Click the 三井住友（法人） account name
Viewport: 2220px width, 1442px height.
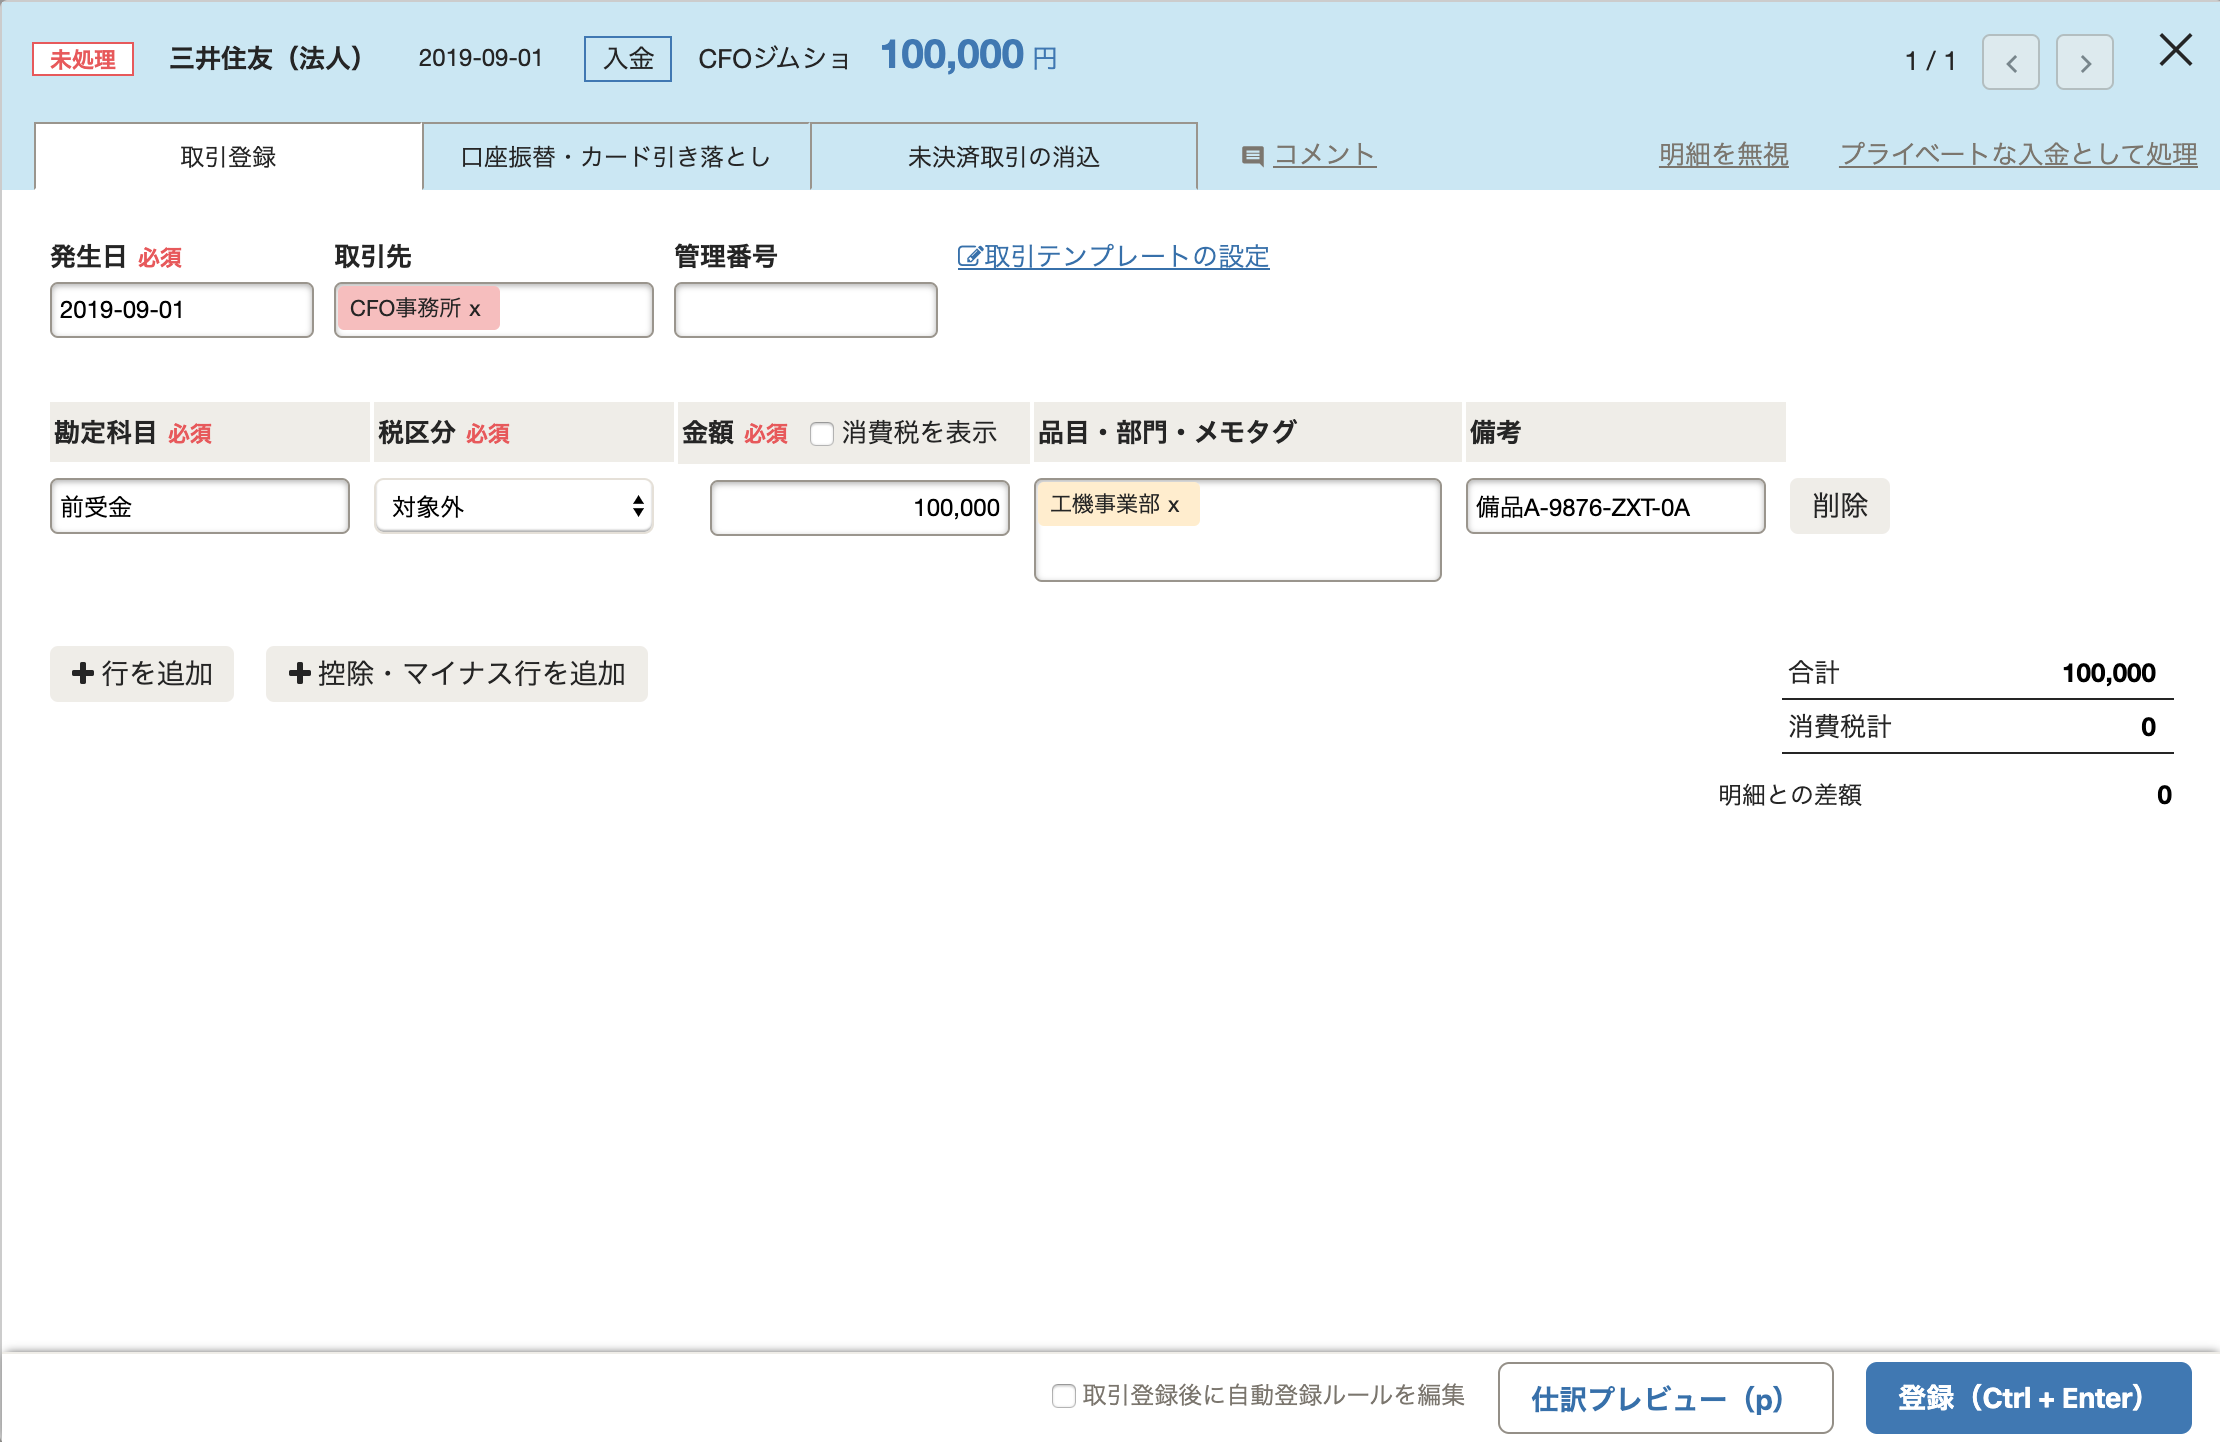point(266,58)
